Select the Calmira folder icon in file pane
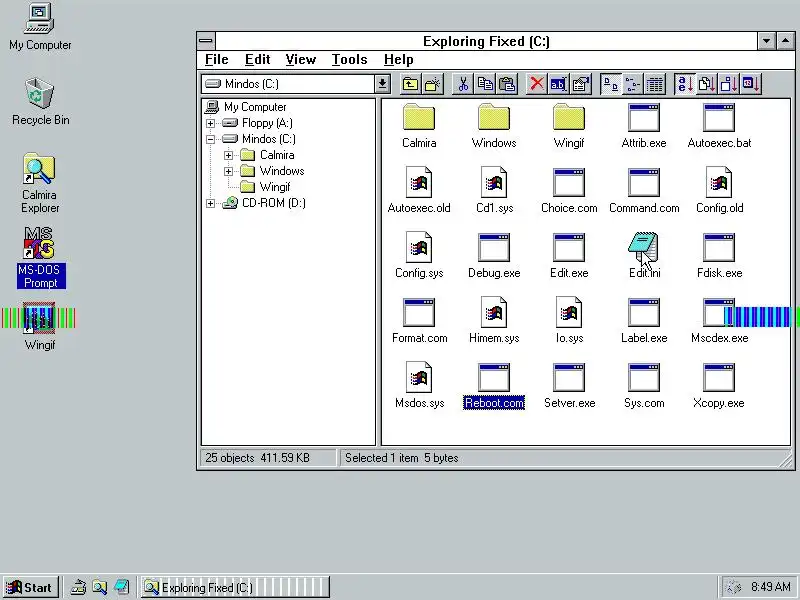Viewport: 800px width, 600px height. click(419, 127)
